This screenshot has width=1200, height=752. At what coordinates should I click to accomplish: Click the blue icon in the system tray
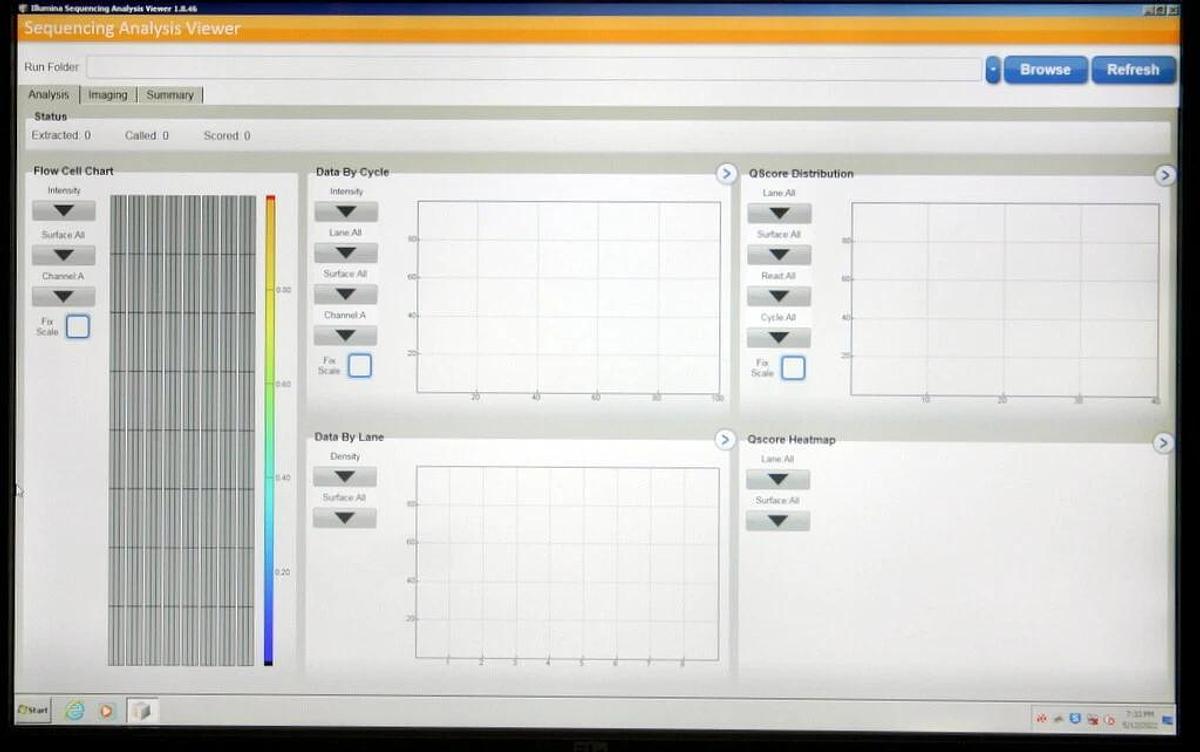tap(1073, 718)
